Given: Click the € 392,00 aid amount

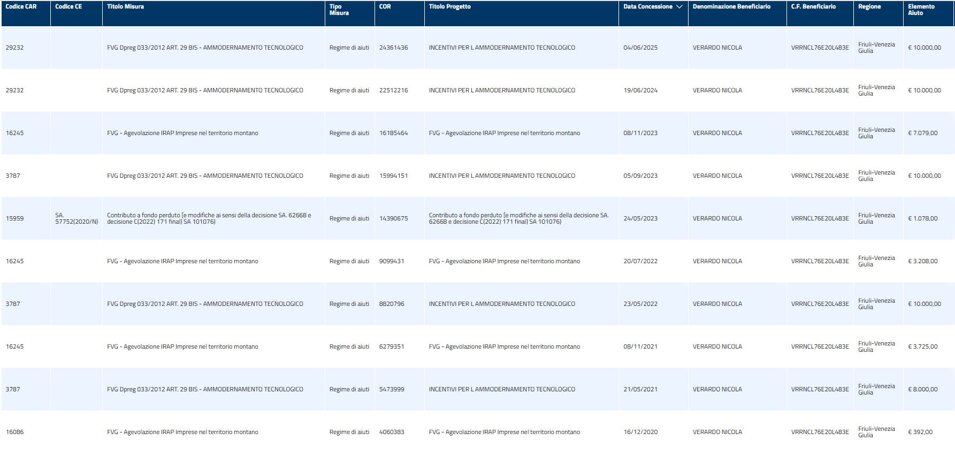Looking at the screenshot, I should click(920, 431).
